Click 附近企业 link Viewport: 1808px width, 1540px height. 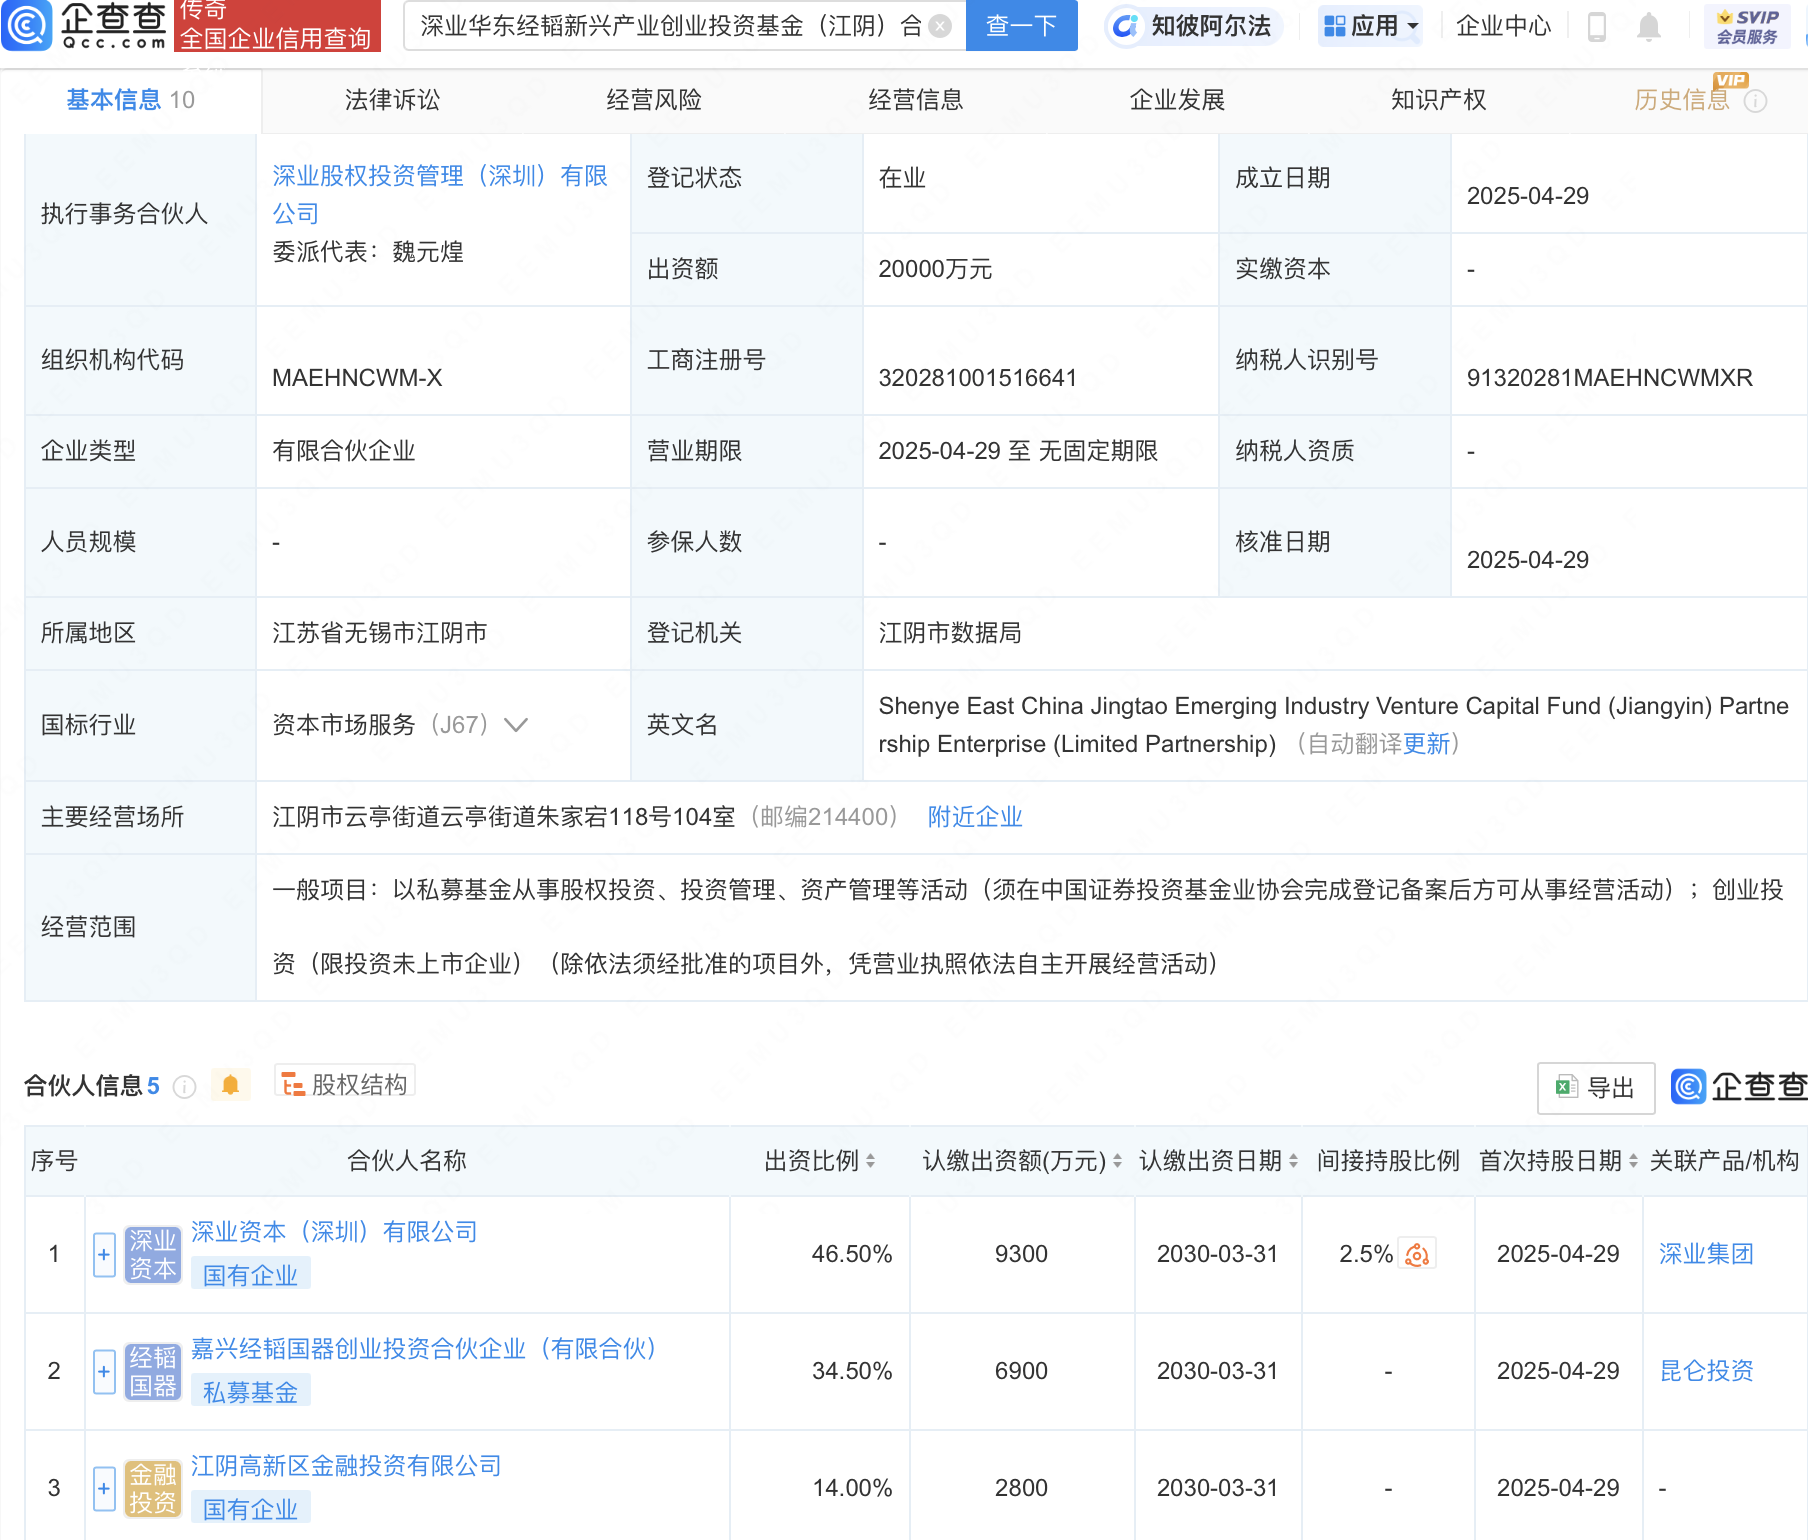[x=975, y=817]
